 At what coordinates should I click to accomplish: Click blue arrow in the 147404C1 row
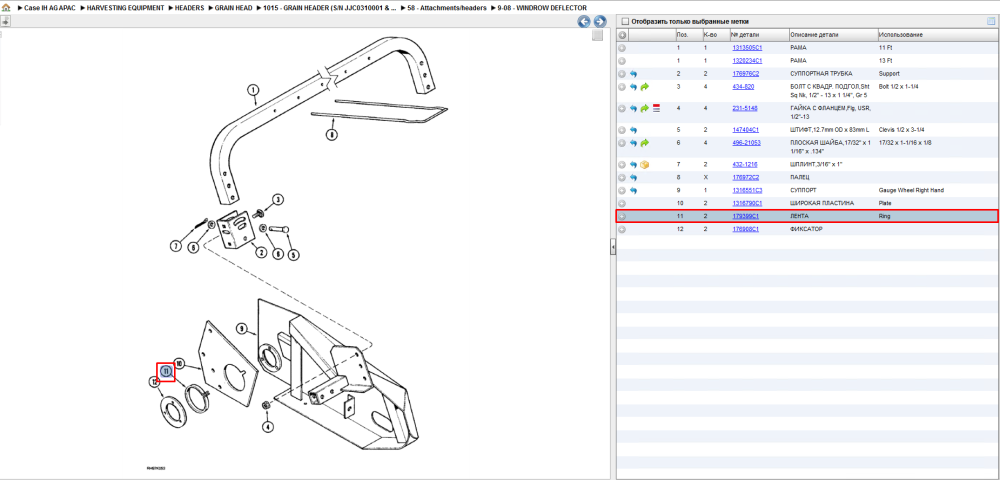pyautogui.click(x=633, y=130)
